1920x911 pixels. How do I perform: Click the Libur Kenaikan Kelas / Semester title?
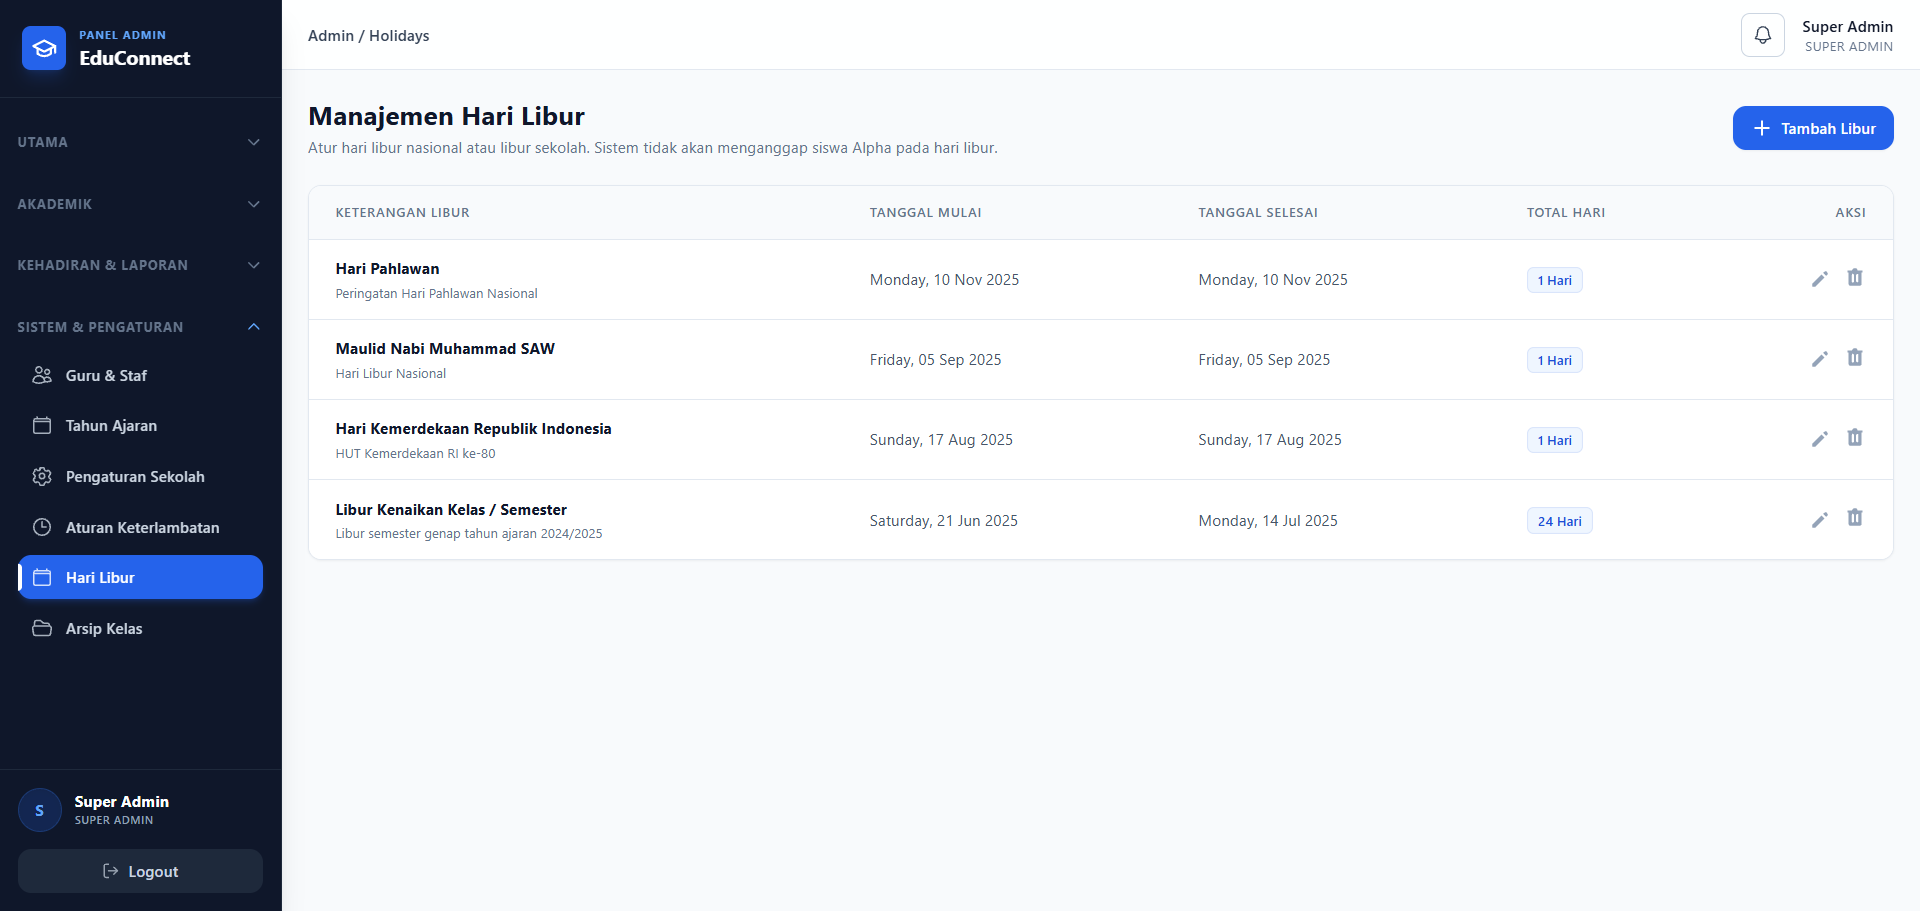[451, 510]
